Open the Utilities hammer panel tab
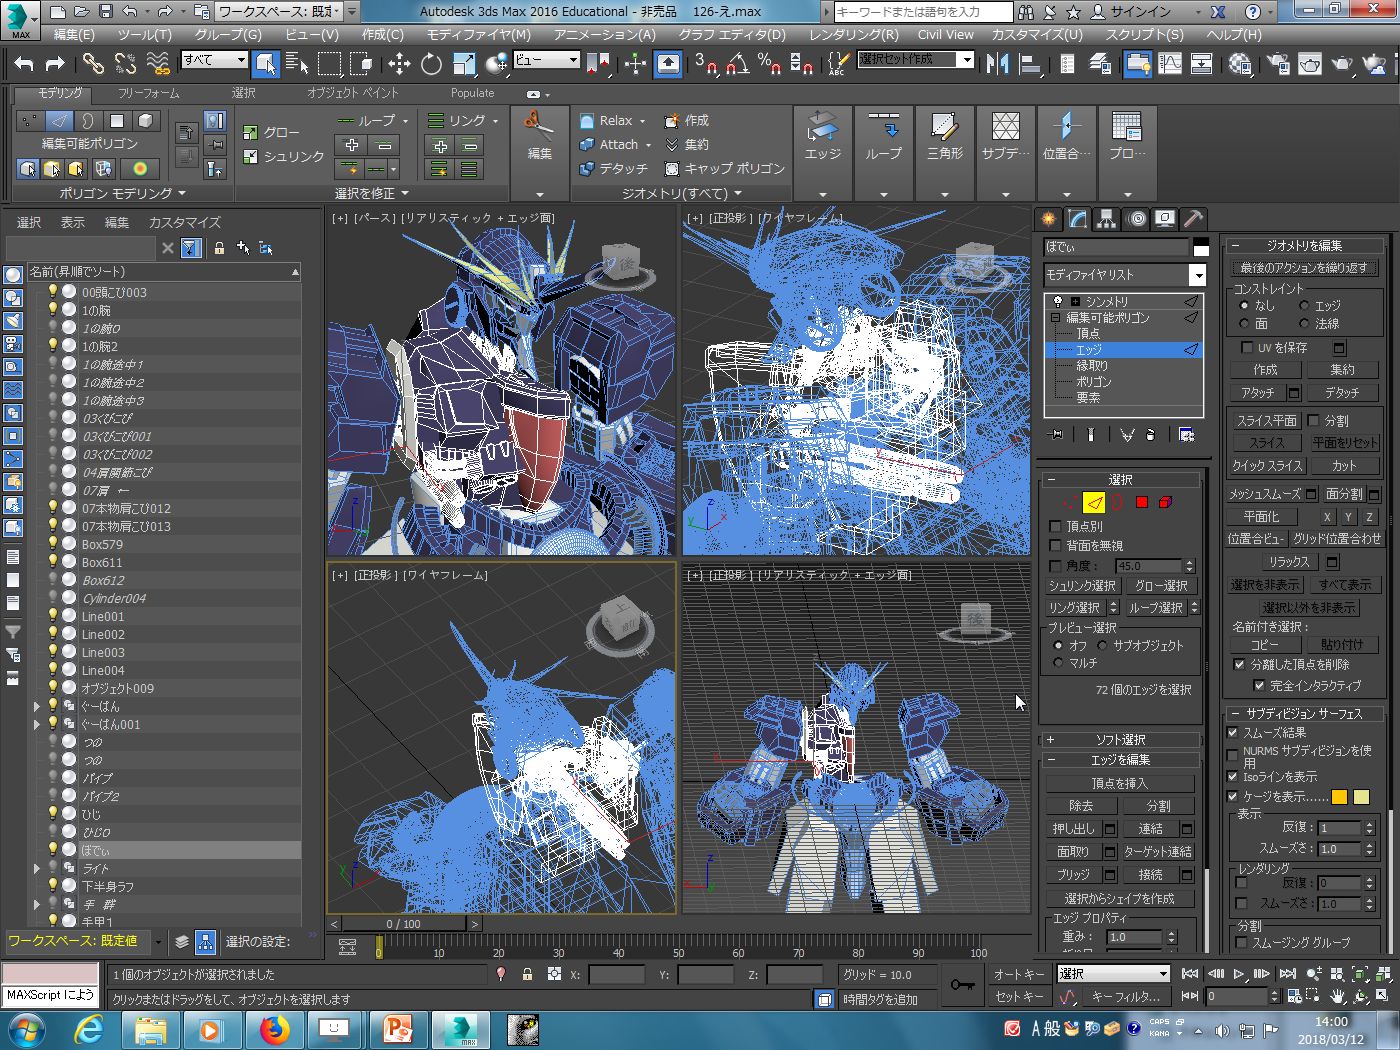Viewport: 1400px width, 1050px height. click(1194, 218)
